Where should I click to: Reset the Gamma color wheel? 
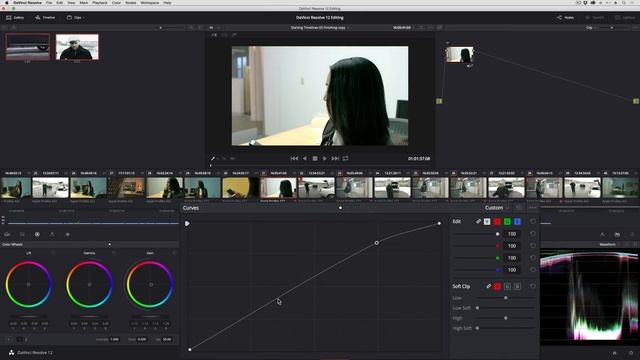pos(114,253)
